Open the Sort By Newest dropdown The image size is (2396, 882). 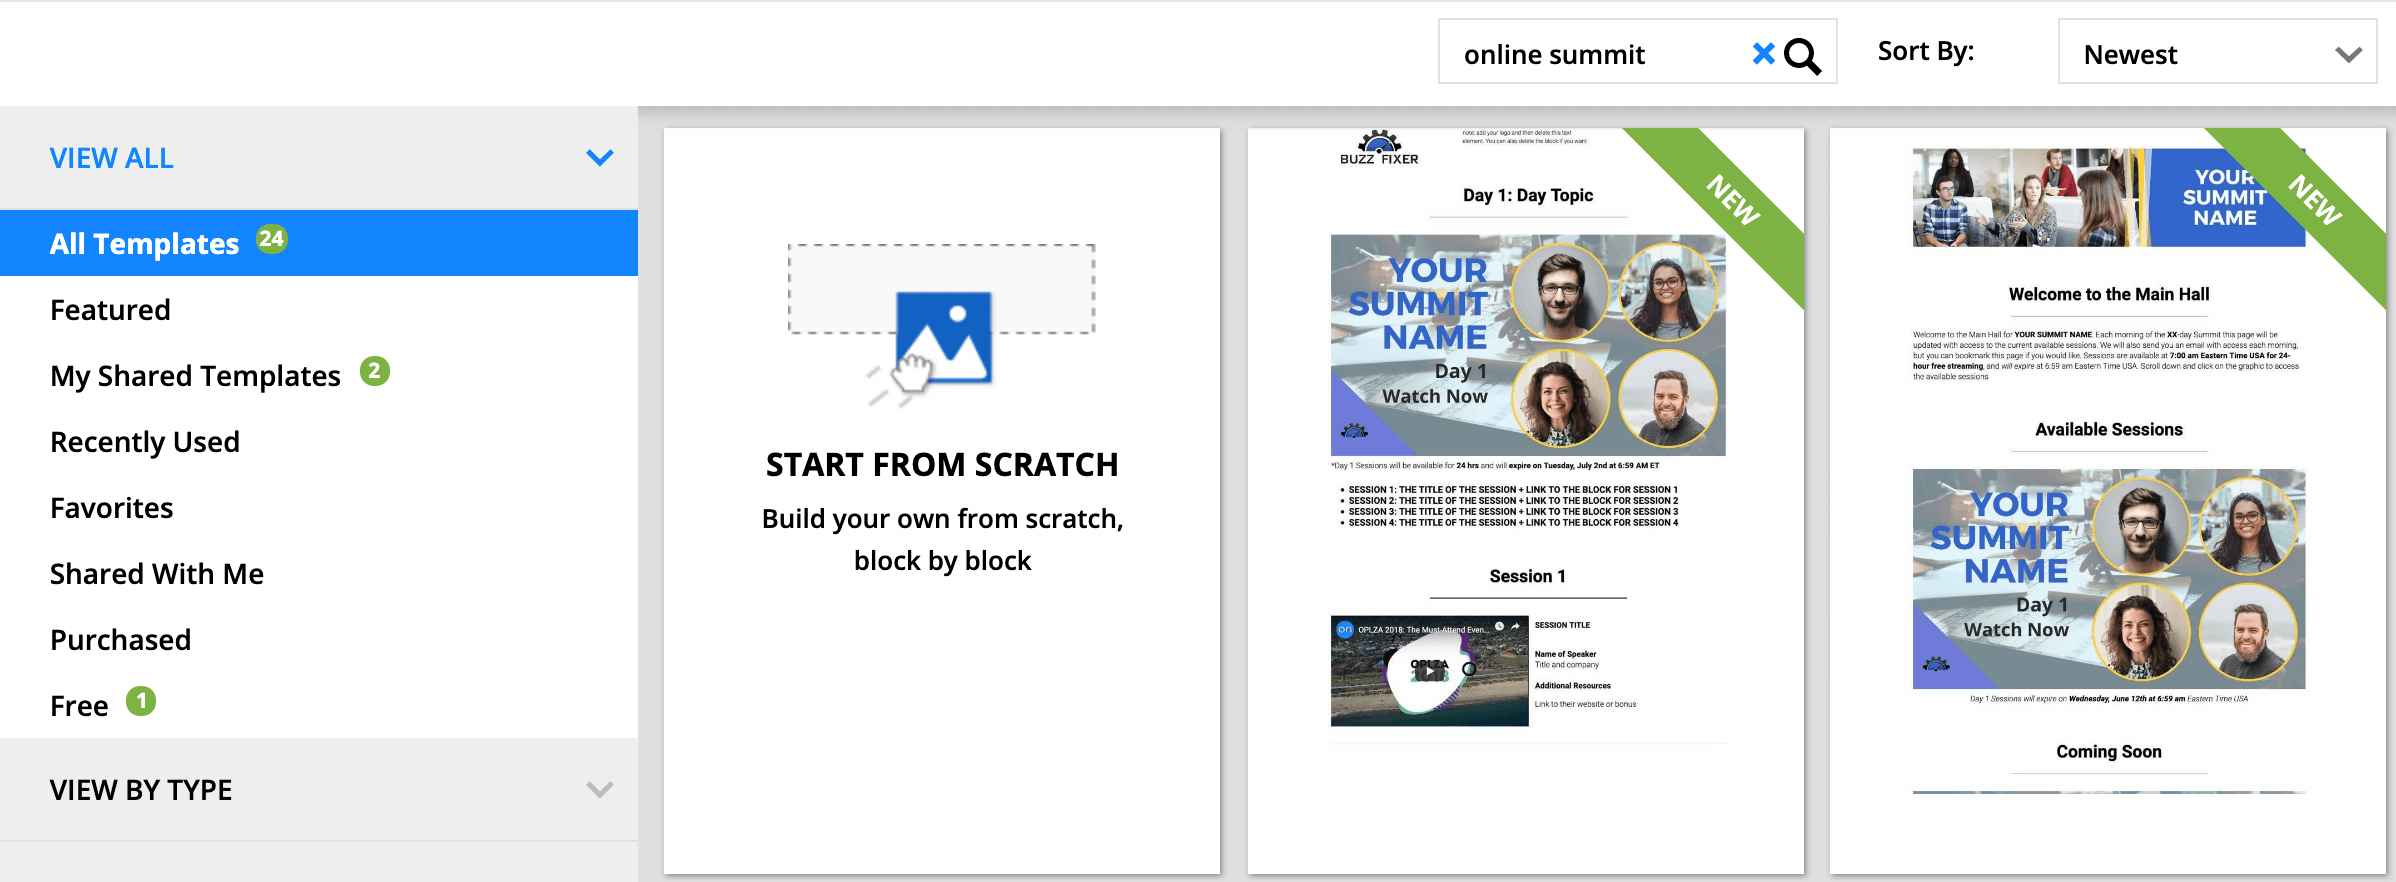point(2216,54)
